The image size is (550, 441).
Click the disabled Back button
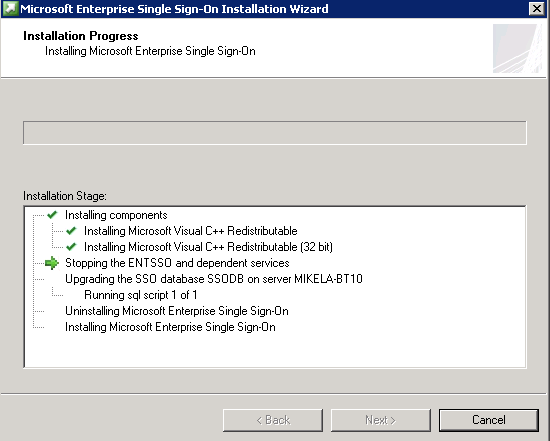point(273,420)
